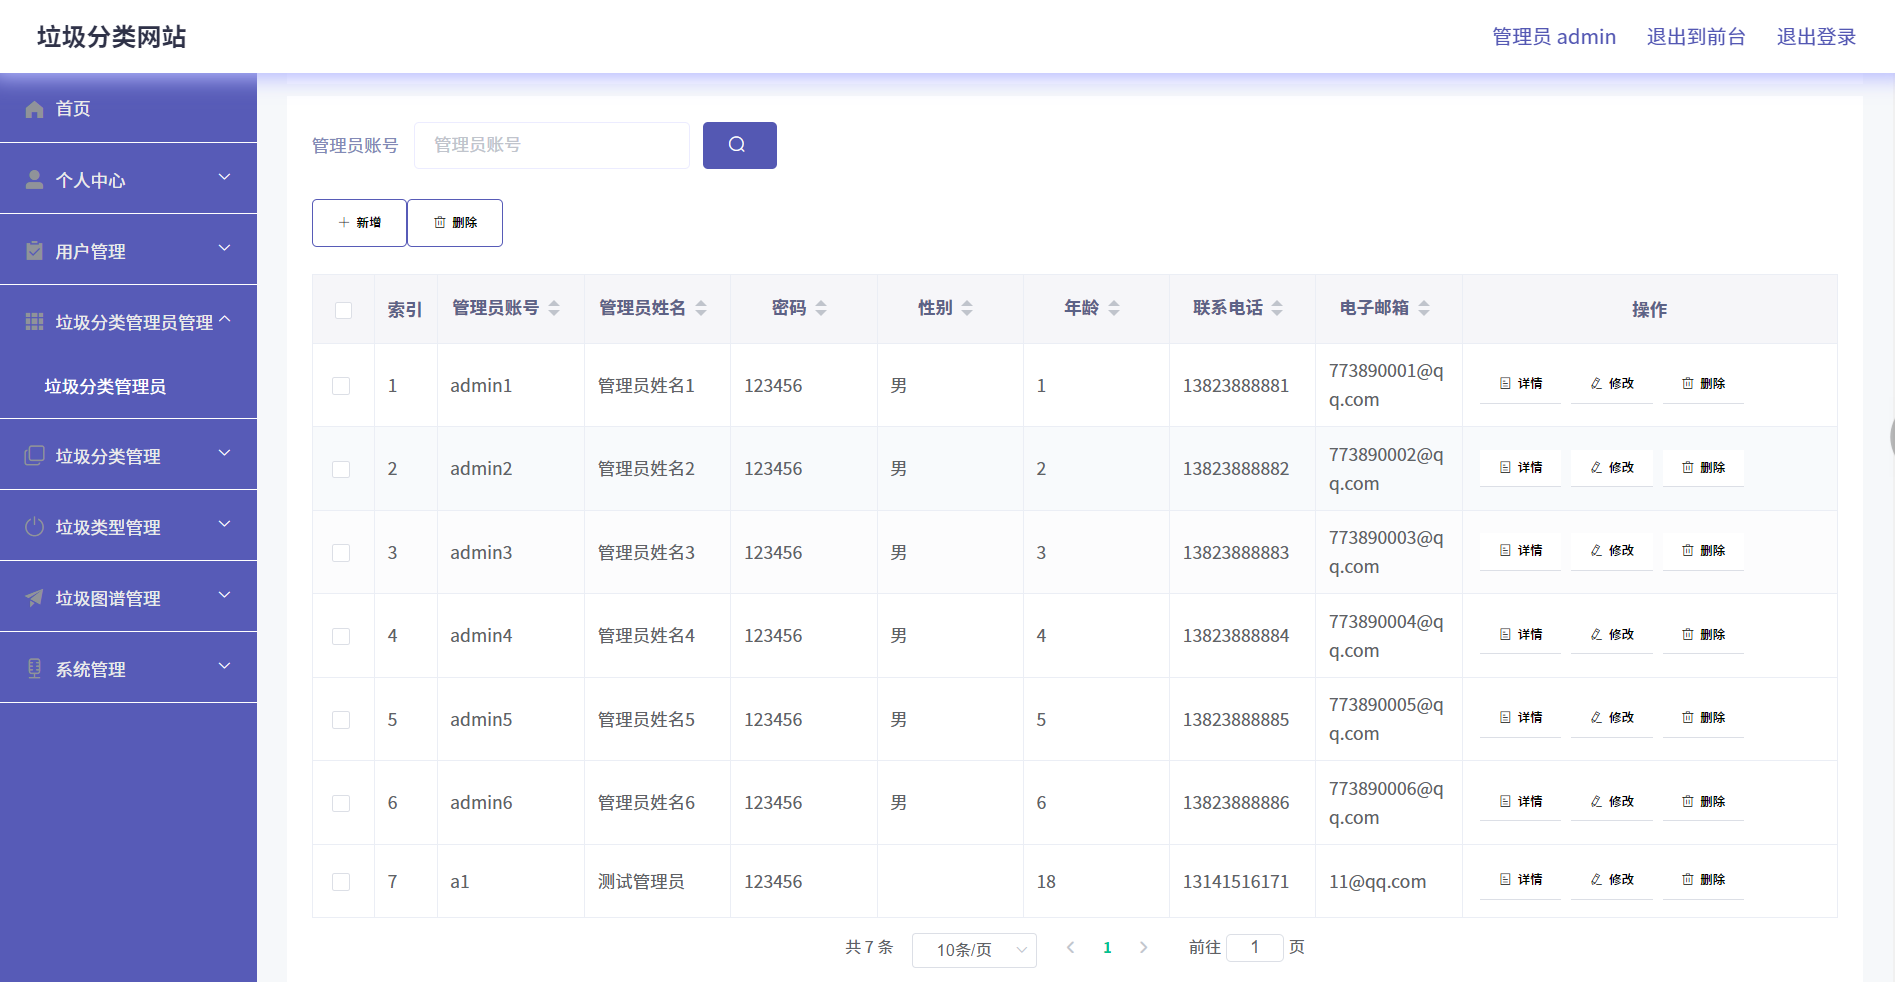Click the copy icon for 垃圾分类管理
This screenshot has width=1895, height=982.
34,455
